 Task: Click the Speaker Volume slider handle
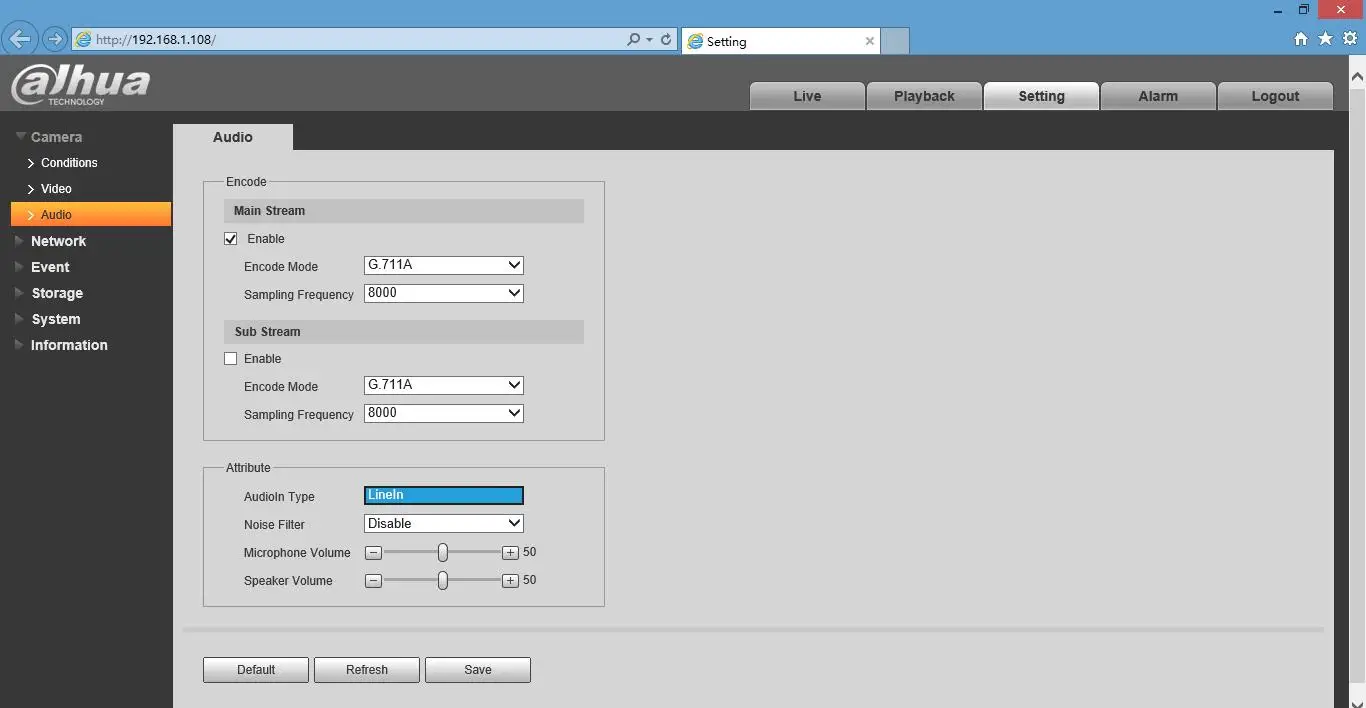442,580
